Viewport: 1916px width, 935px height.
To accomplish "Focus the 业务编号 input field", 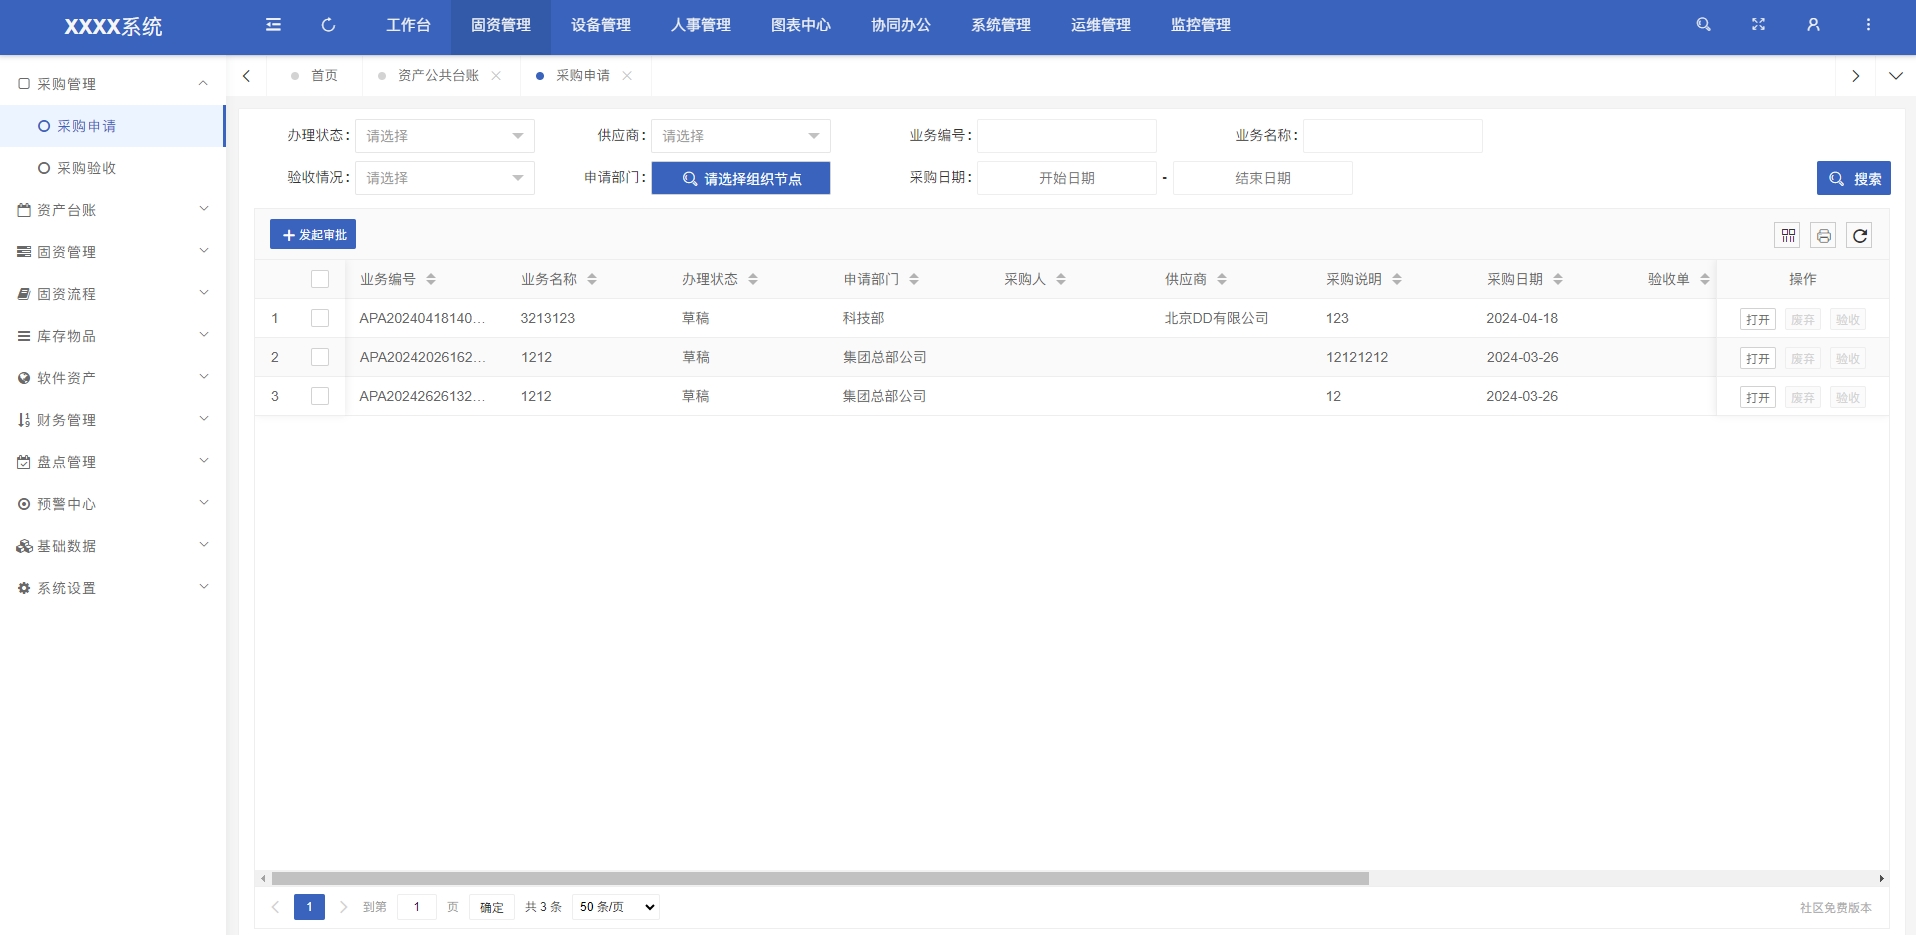I will coord(1067,136).
